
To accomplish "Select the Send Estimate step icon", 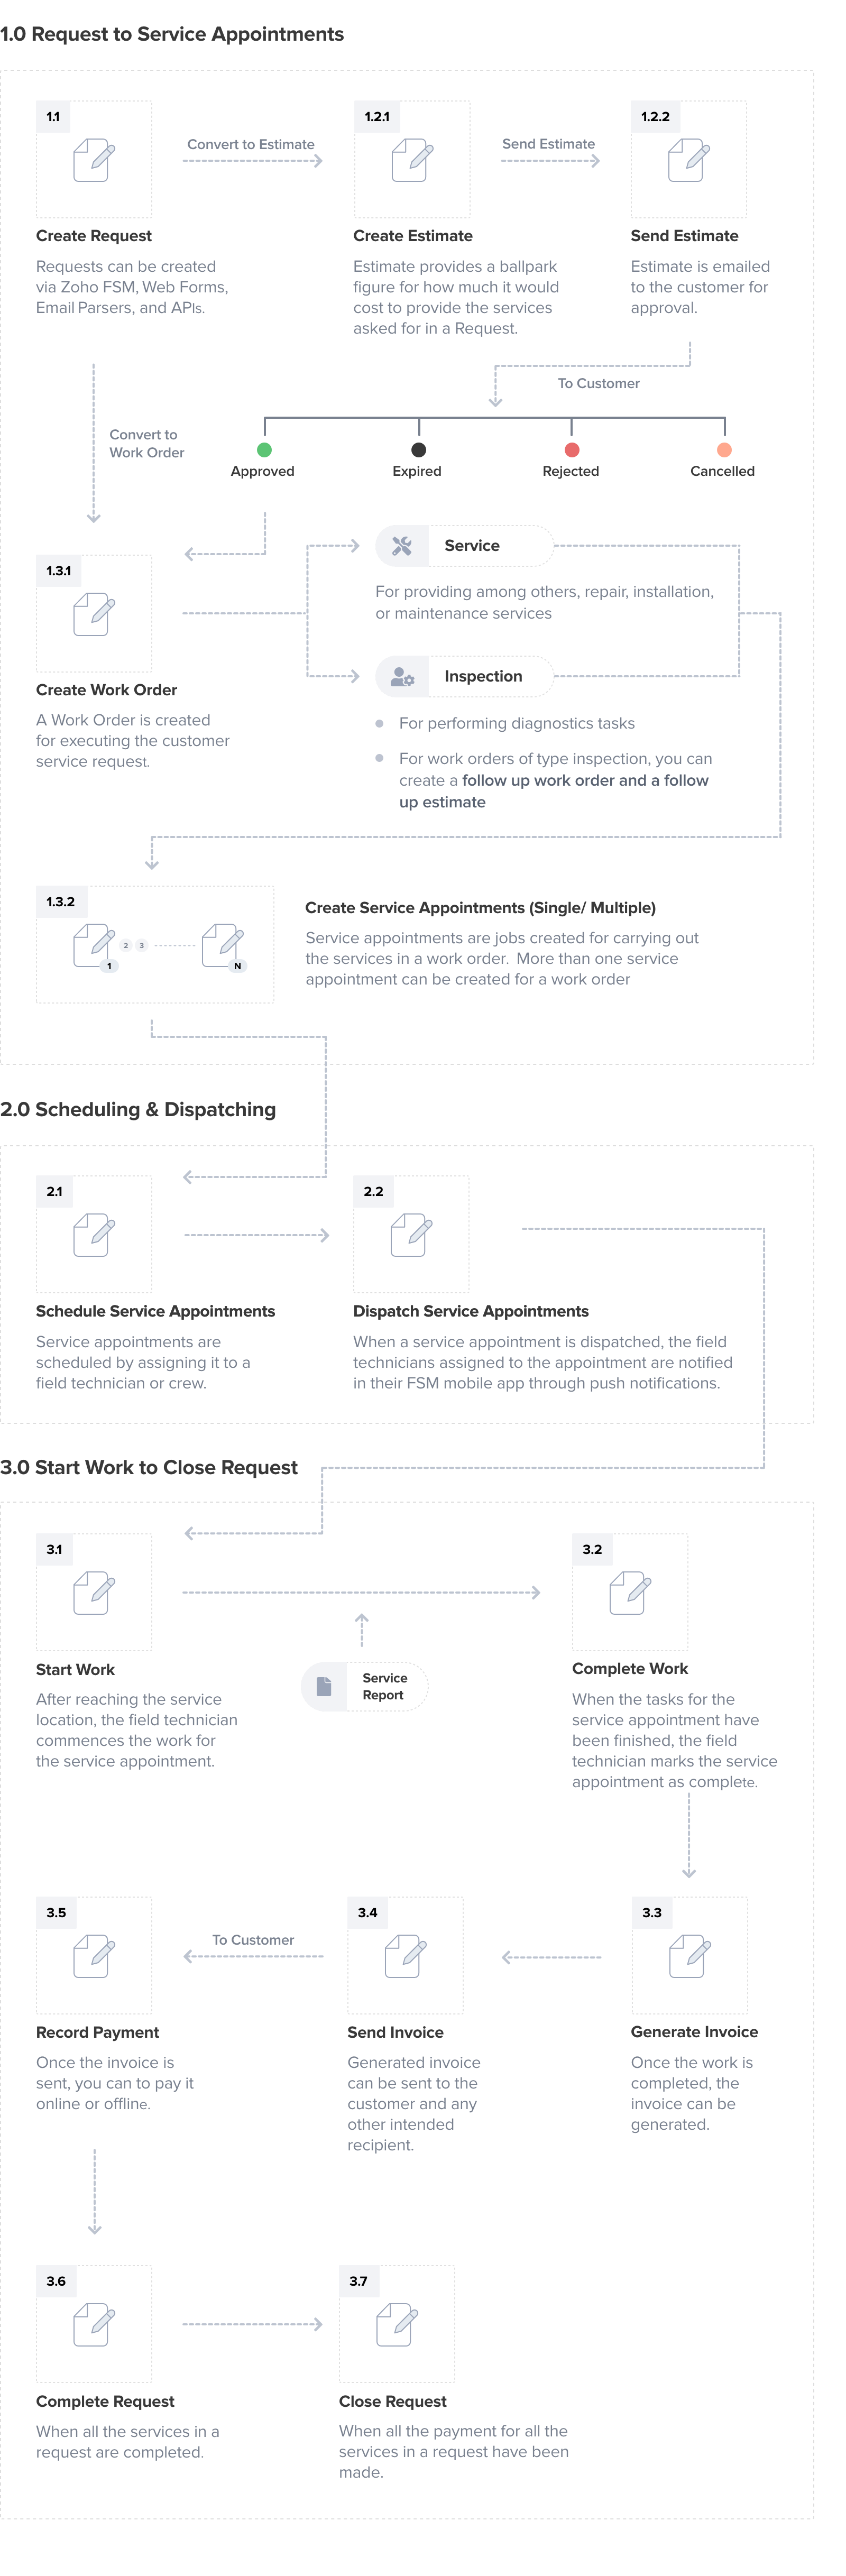I will [x=688, y=160].
